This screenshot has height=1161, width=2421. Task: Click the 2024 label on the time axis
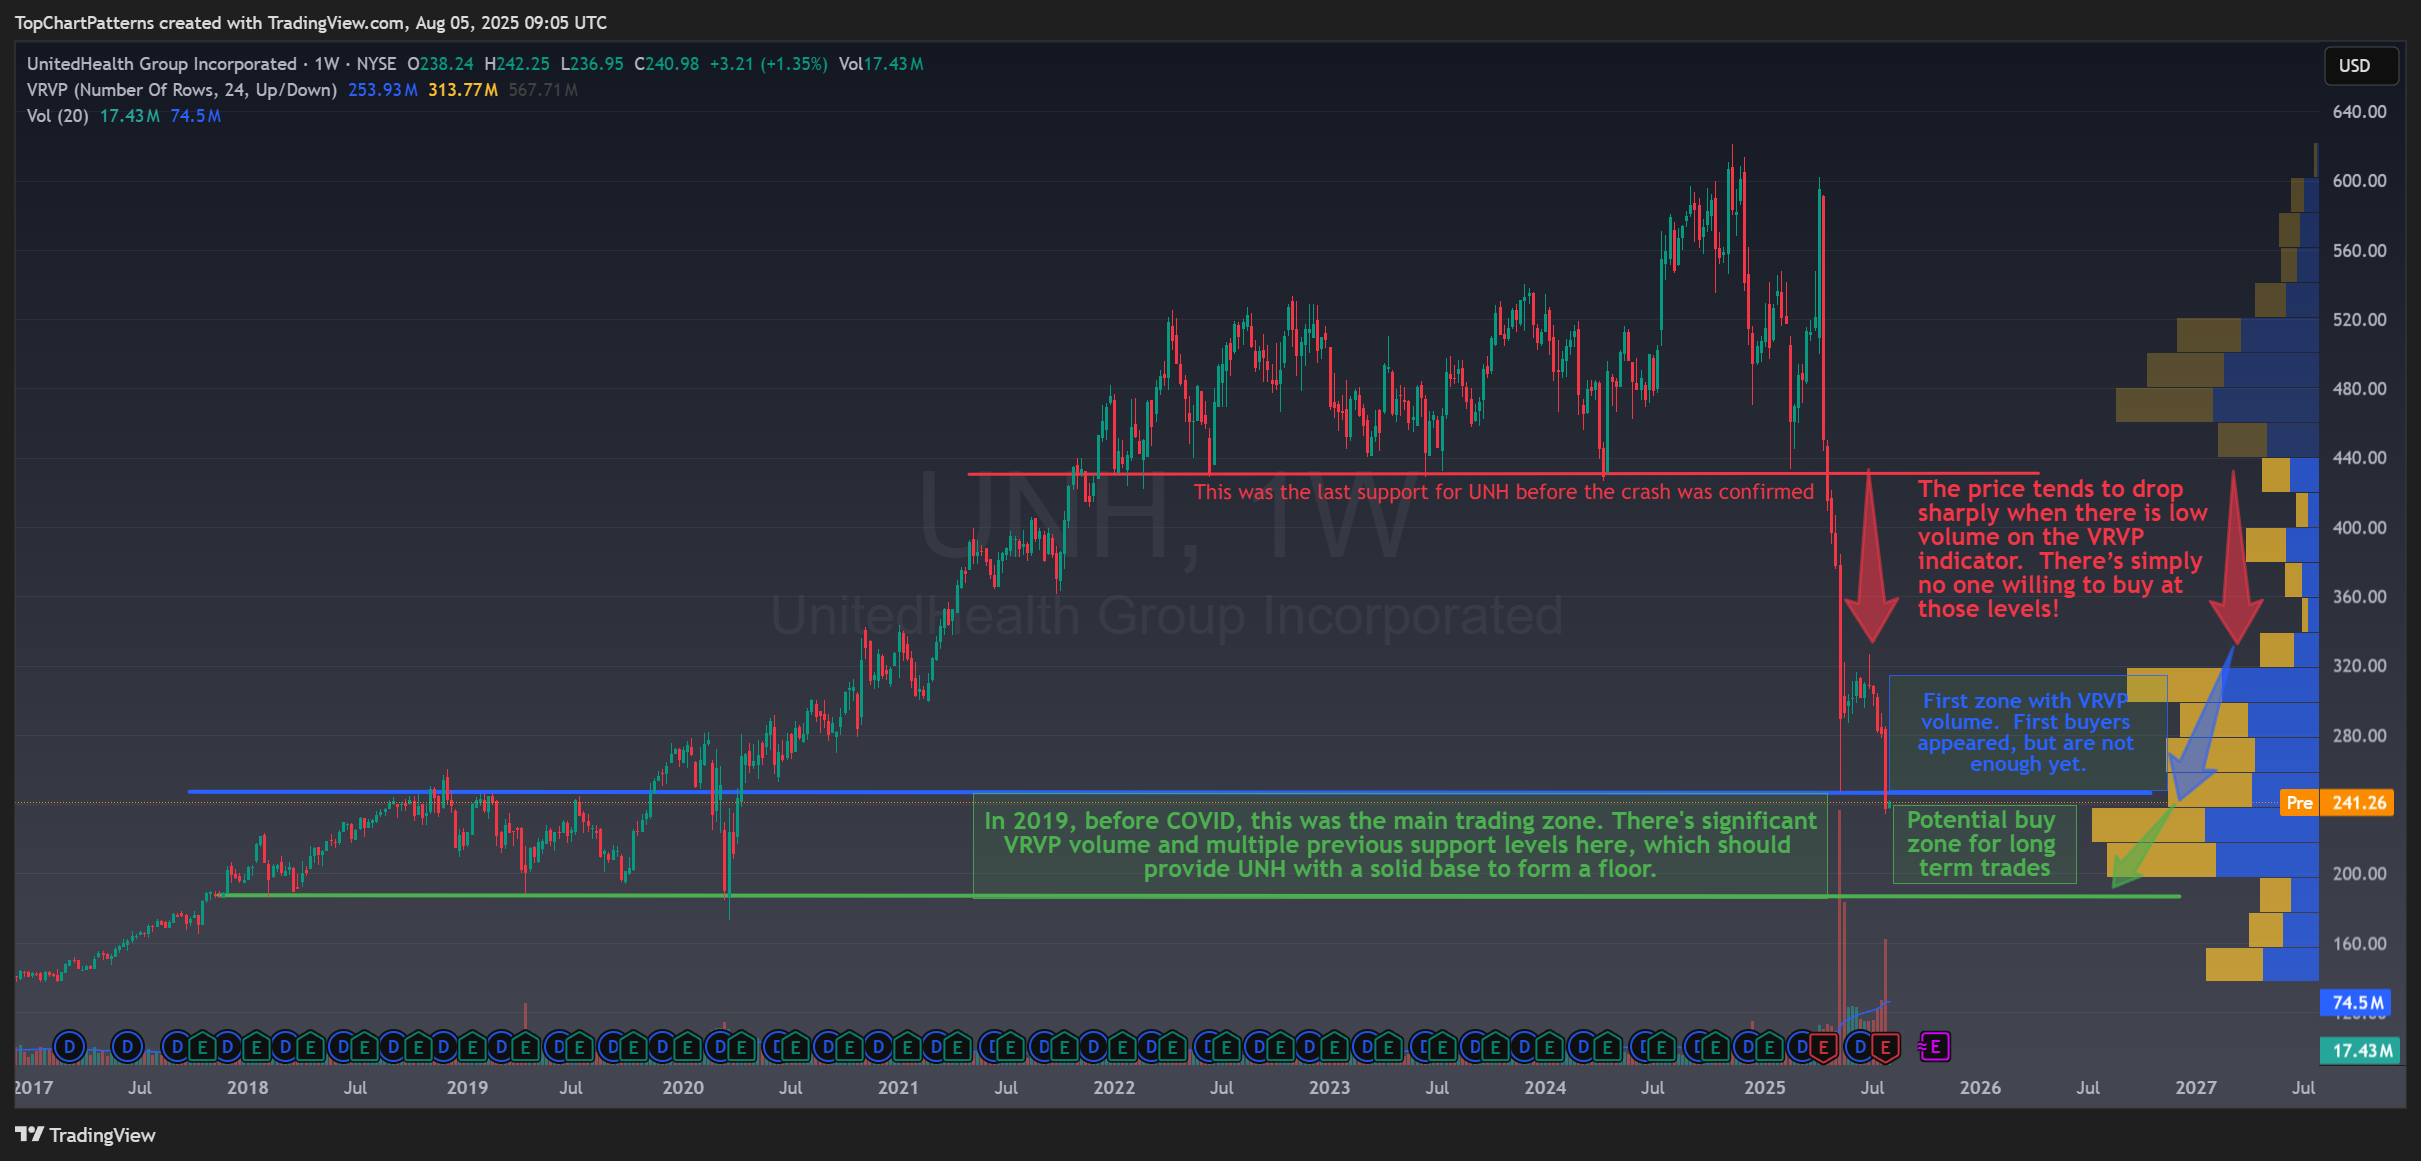click(1545, 1088)
